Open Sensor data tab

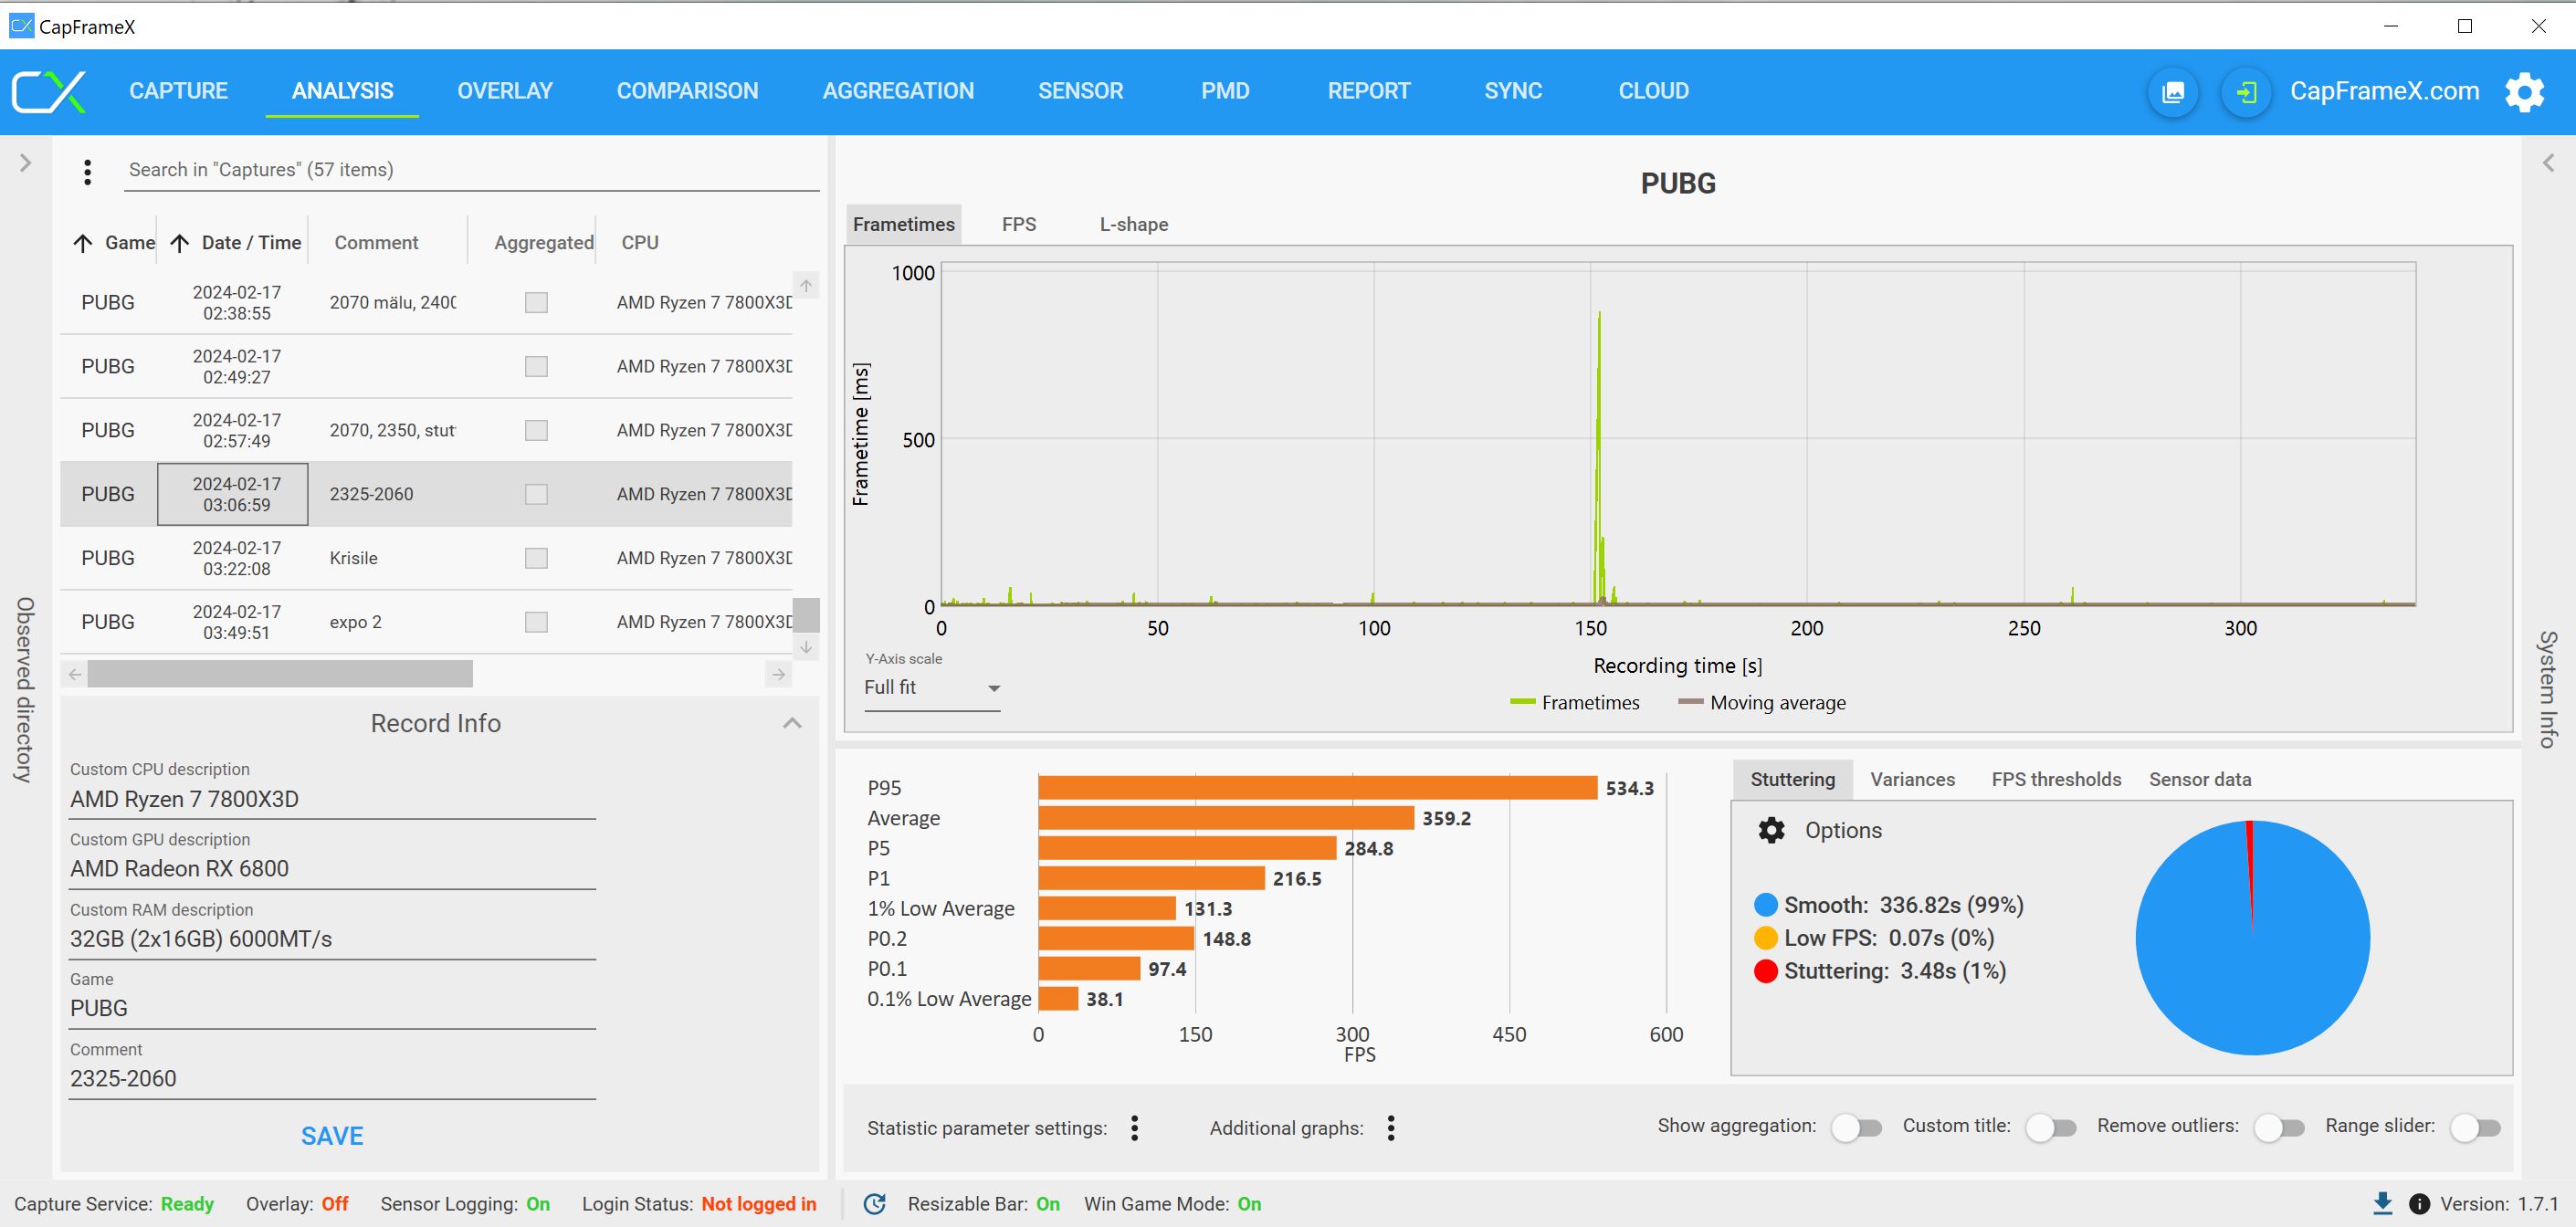pyautogui.click(x=2200, y=779)
